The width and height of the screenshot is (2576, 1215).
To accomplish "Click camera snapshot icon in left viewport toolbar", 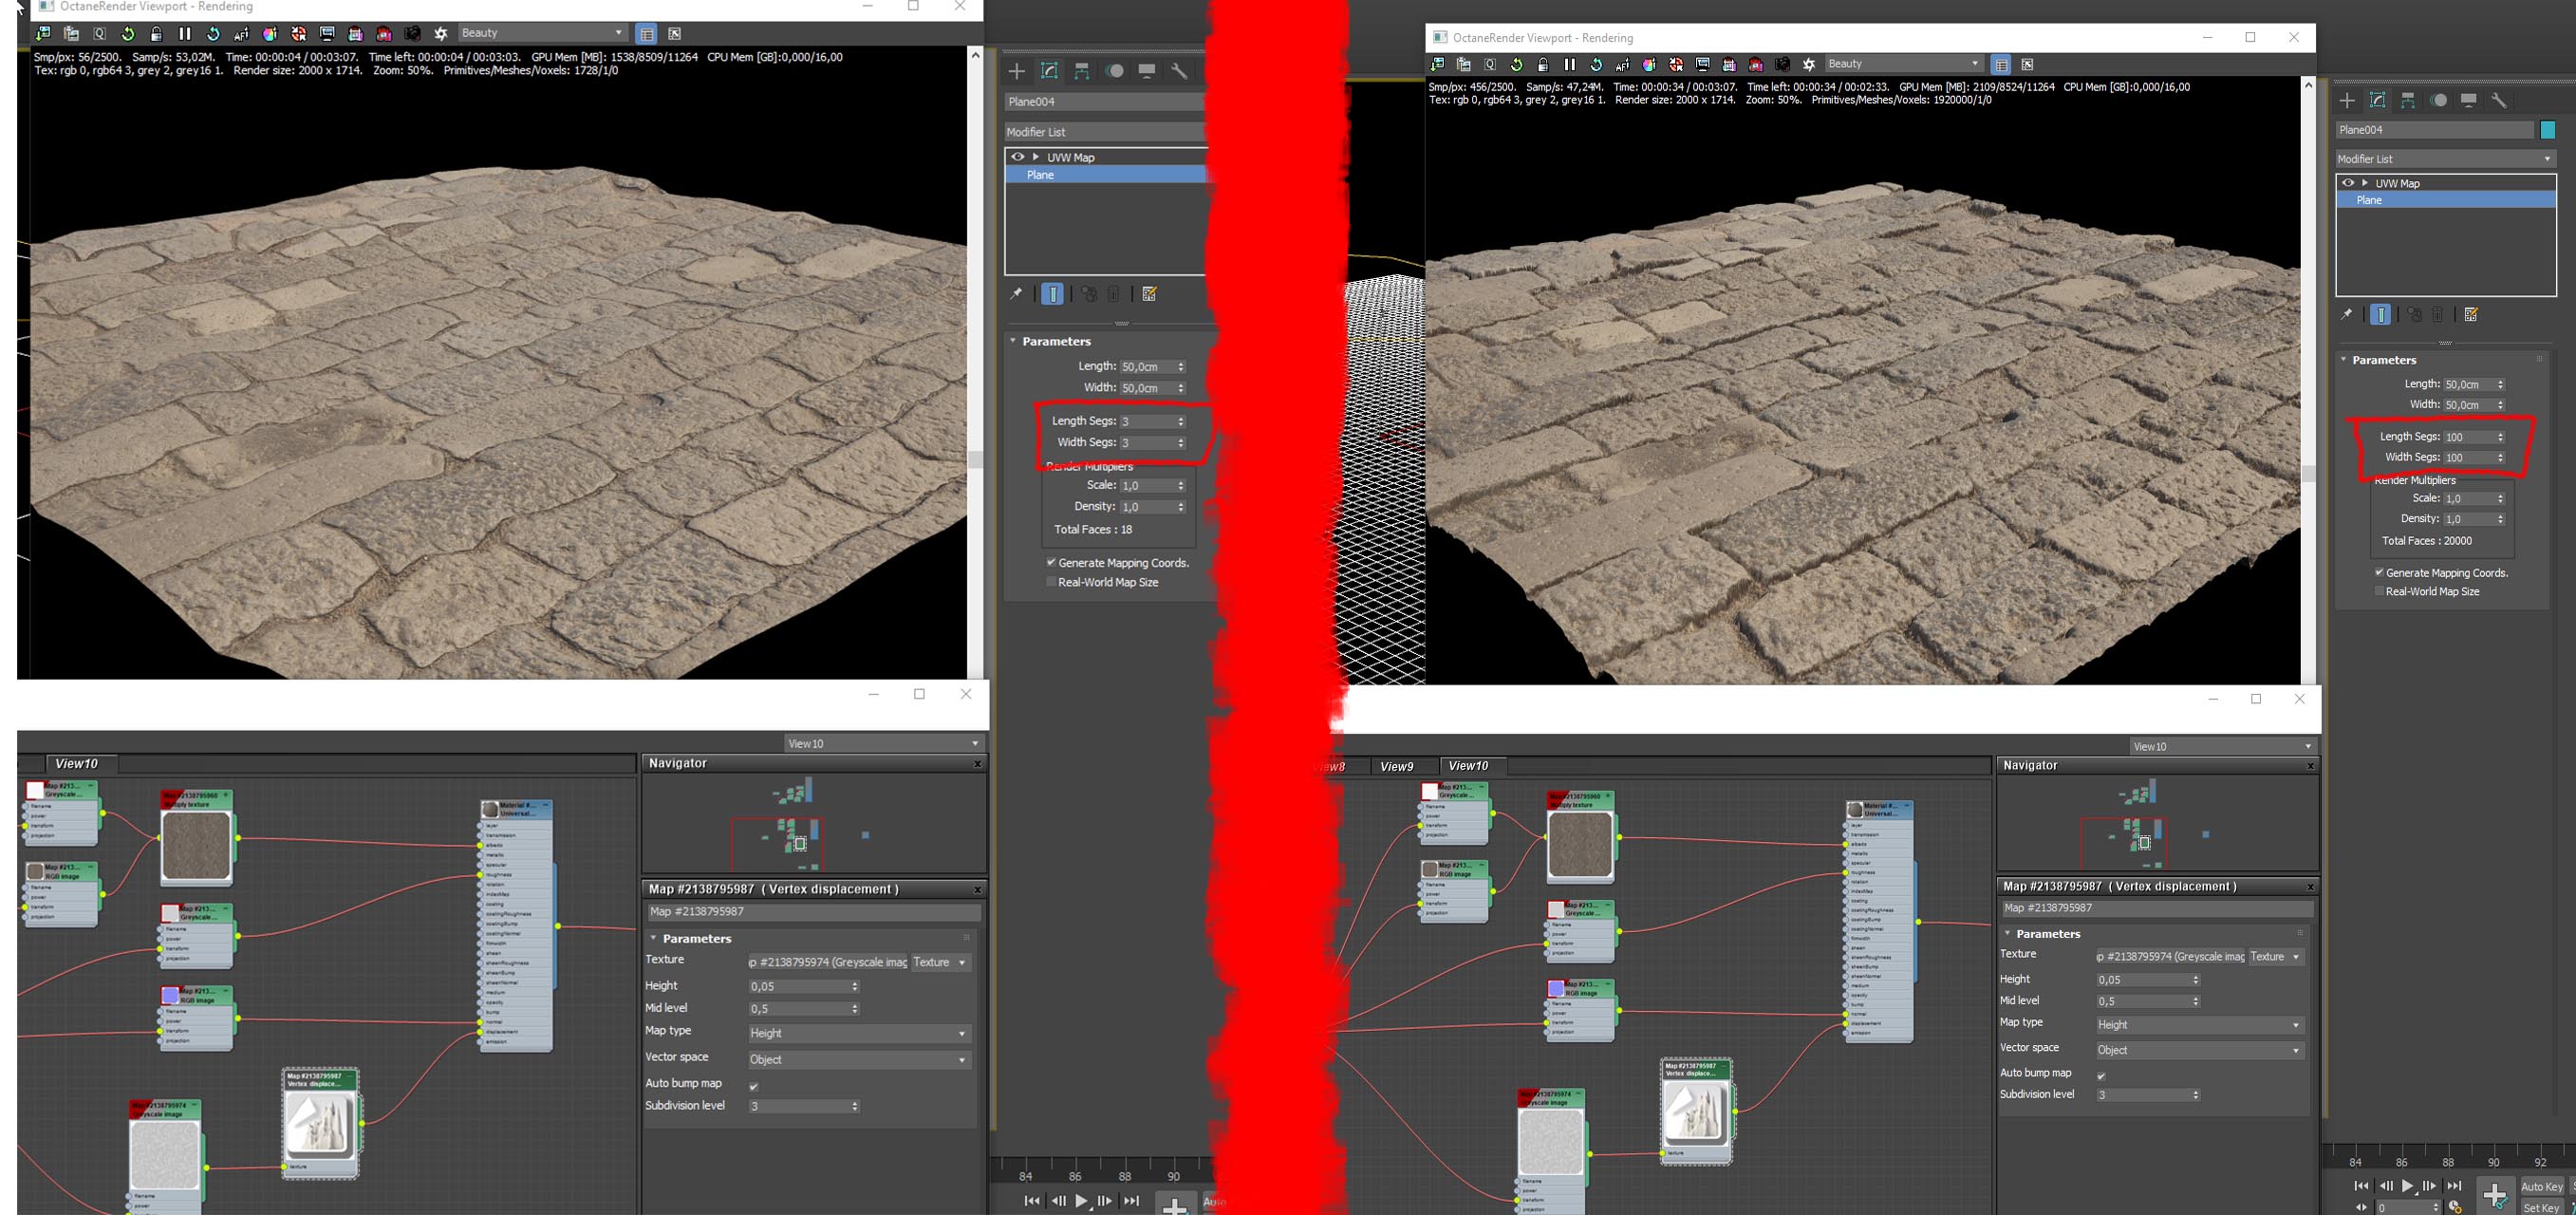I will coord(412,34).
